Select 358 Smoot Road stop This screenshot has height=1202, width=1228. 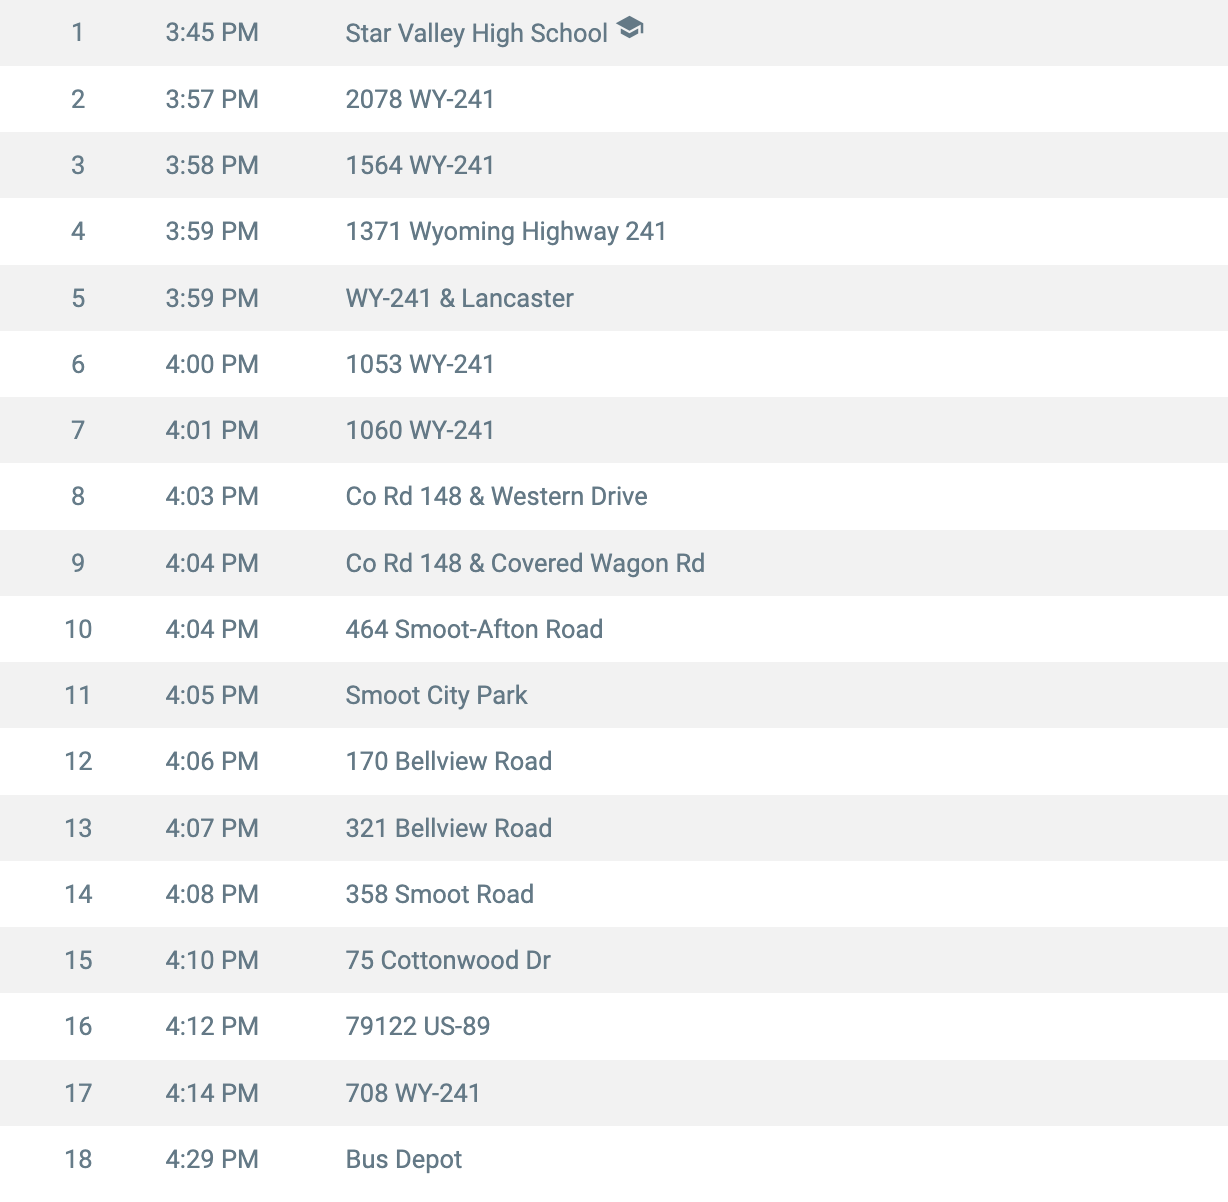pos(440,894)
